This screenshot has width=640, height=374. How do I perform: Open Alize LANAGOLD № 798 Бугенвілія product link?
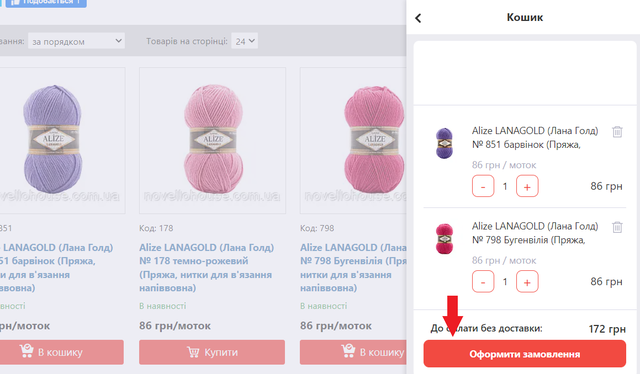(x=353, y=267)
